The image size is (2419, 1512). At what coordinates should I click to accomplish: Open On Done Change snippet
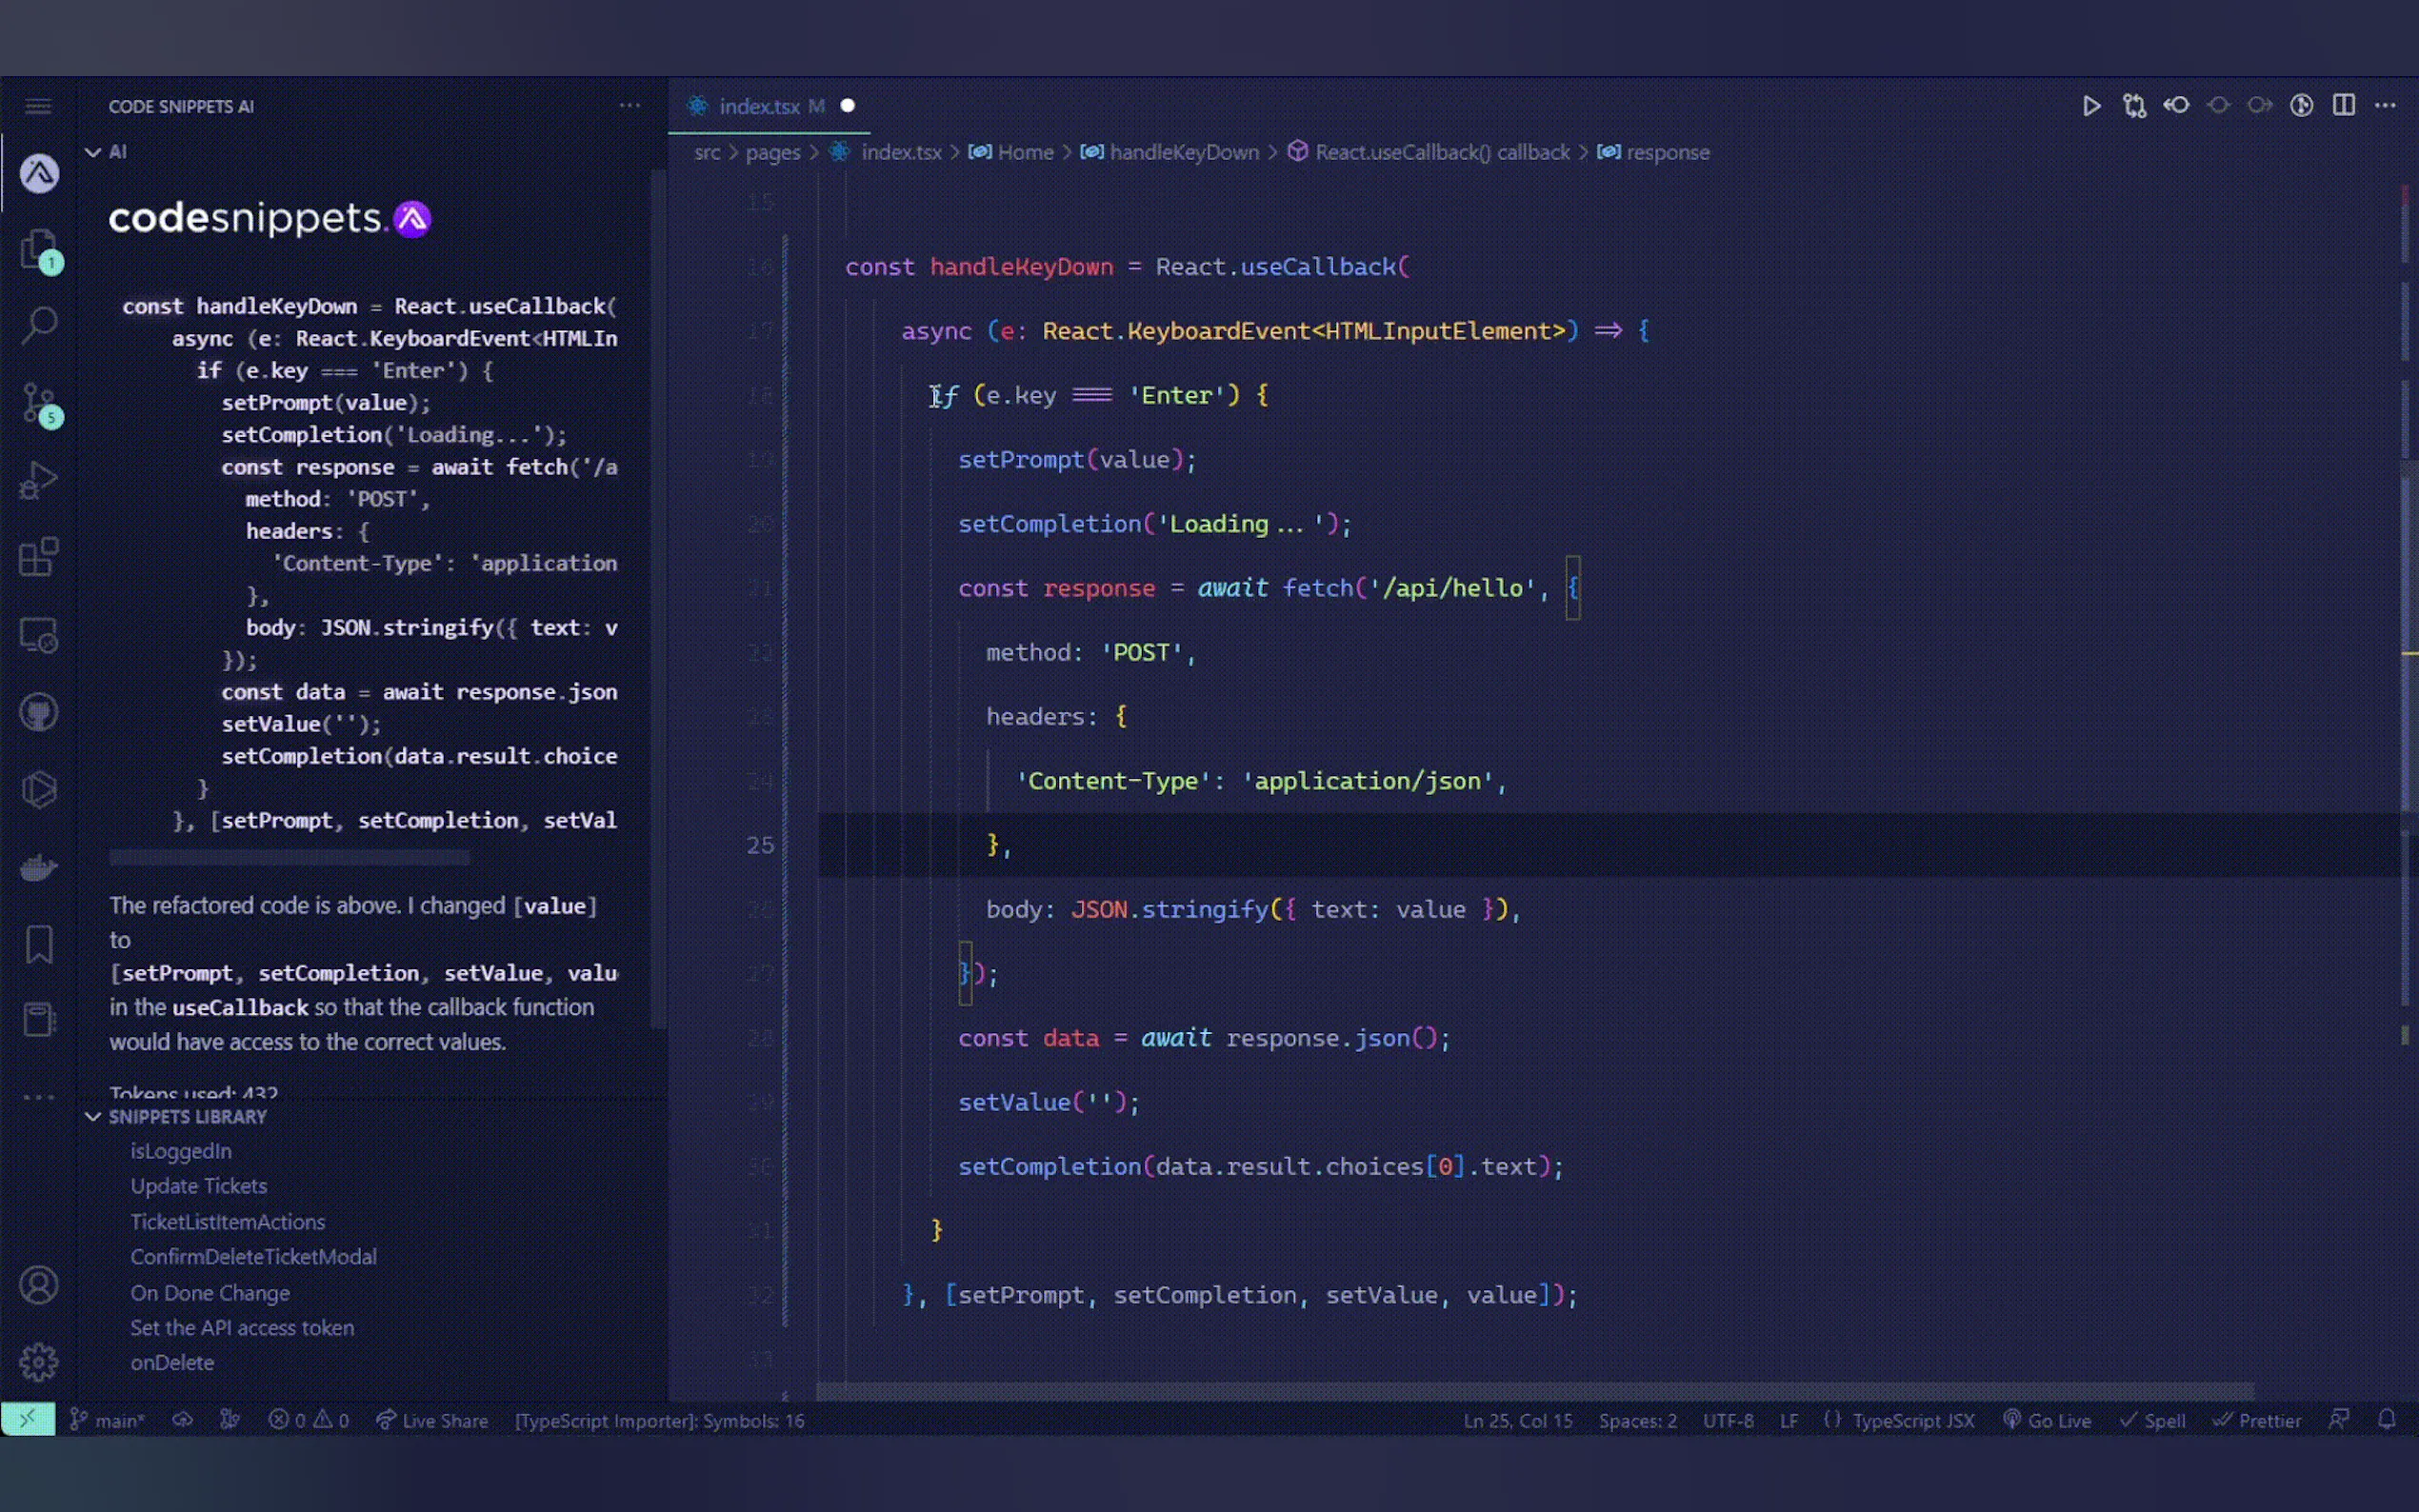click(210, 1292)
